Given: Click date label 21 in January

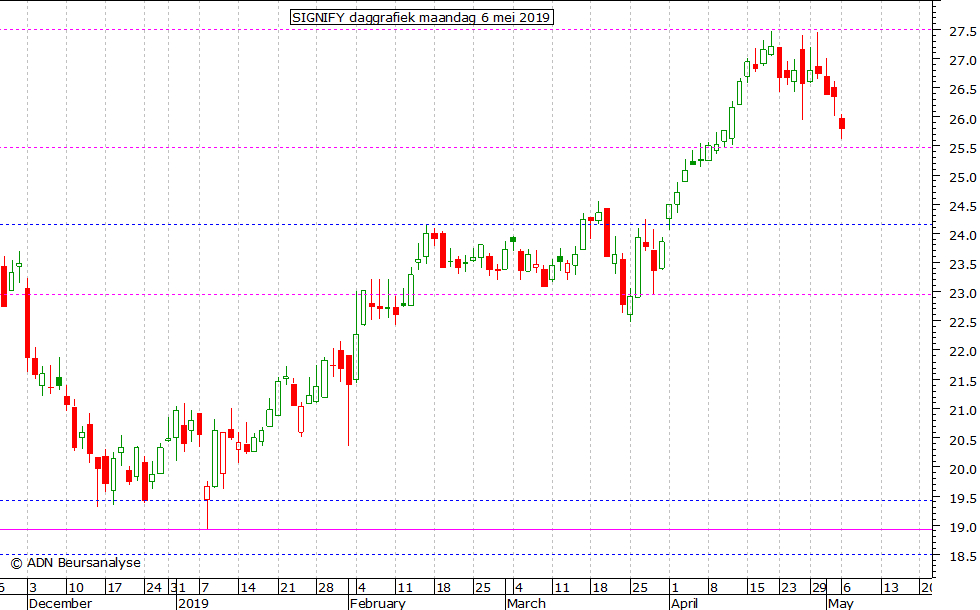Looking at the screenshot, I should [287, 588].
